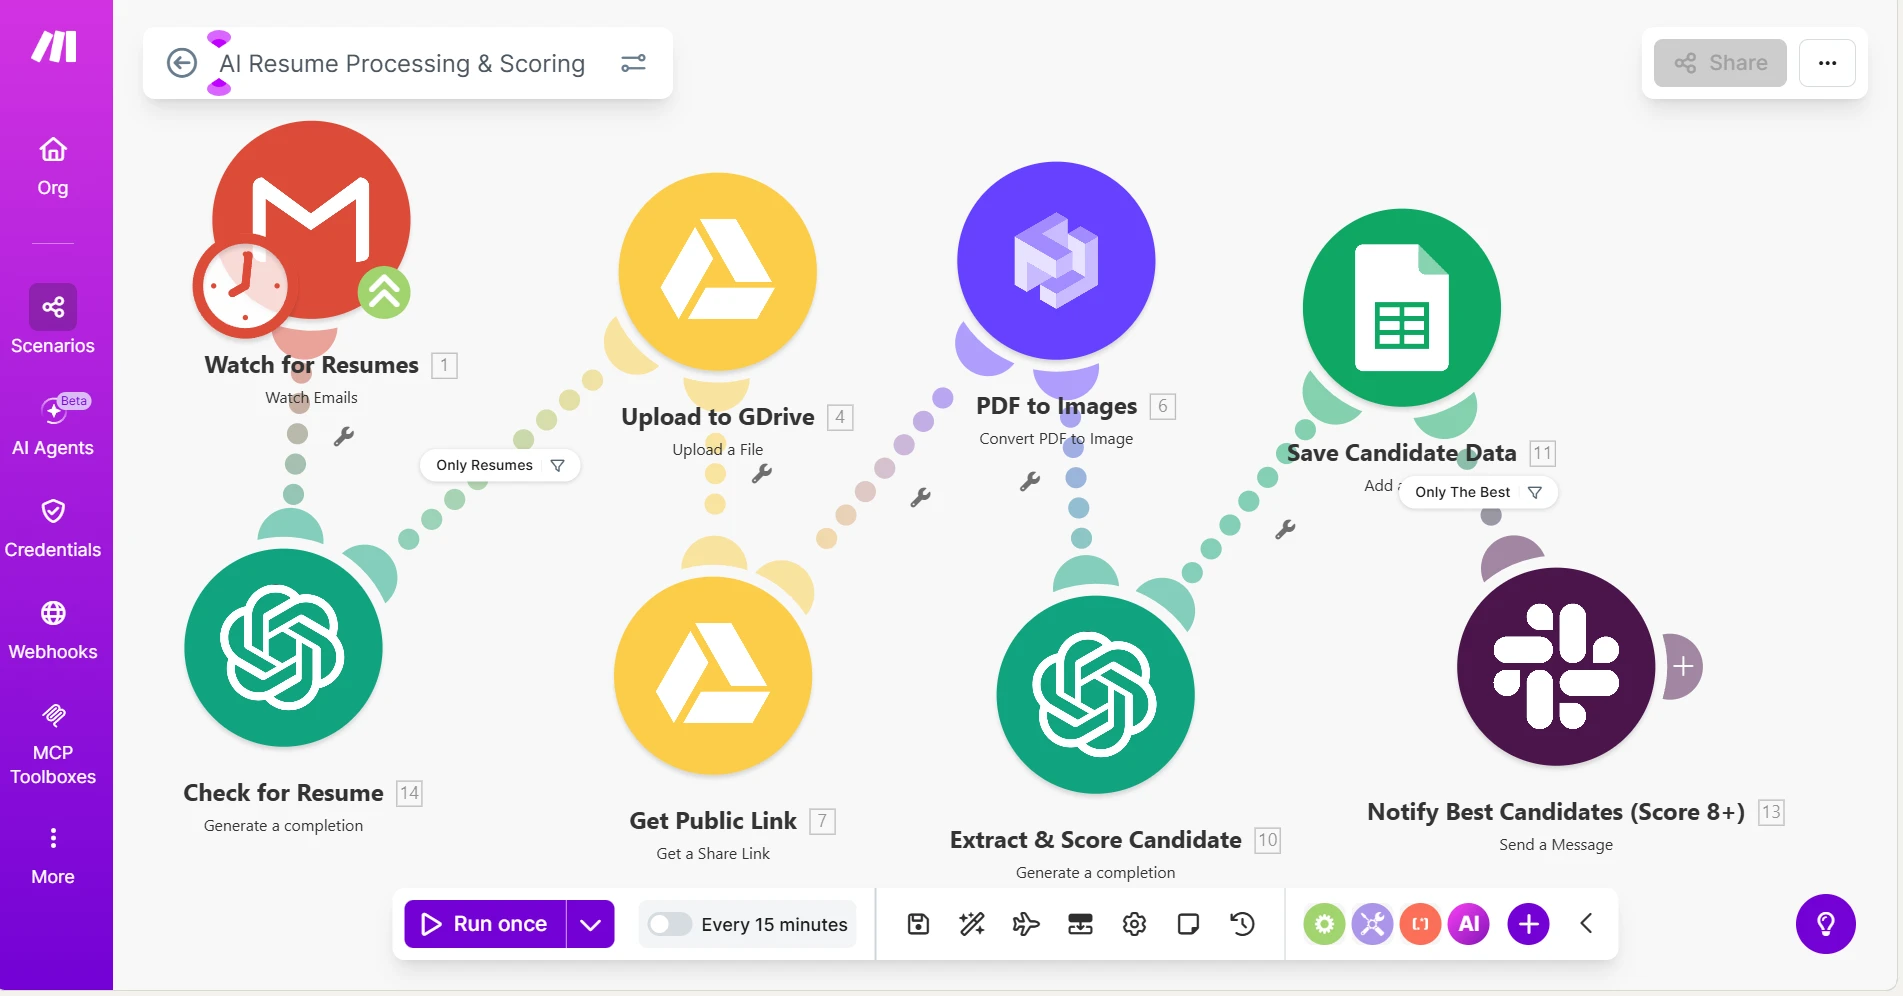
Task: Click the Get Public Link label
Action: (x=713, y=821)
